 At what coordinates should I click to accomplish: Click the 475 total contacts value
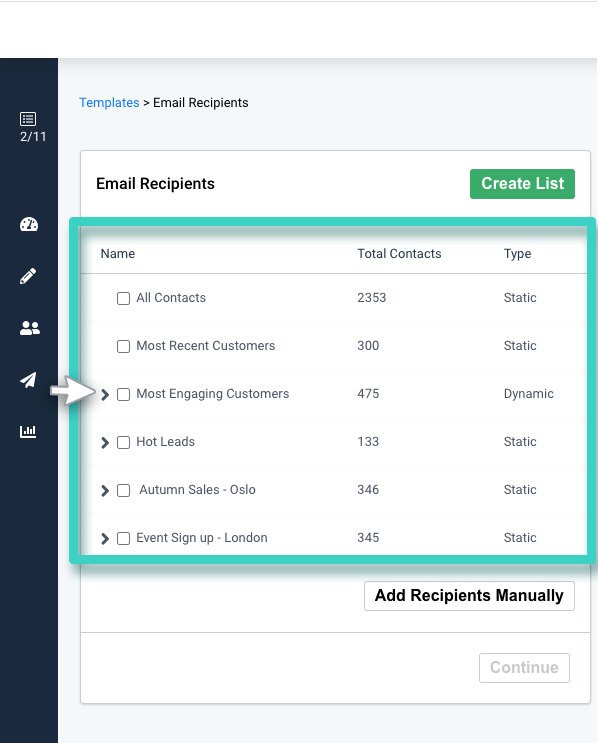pyautogui.click(x=368, y=393)
